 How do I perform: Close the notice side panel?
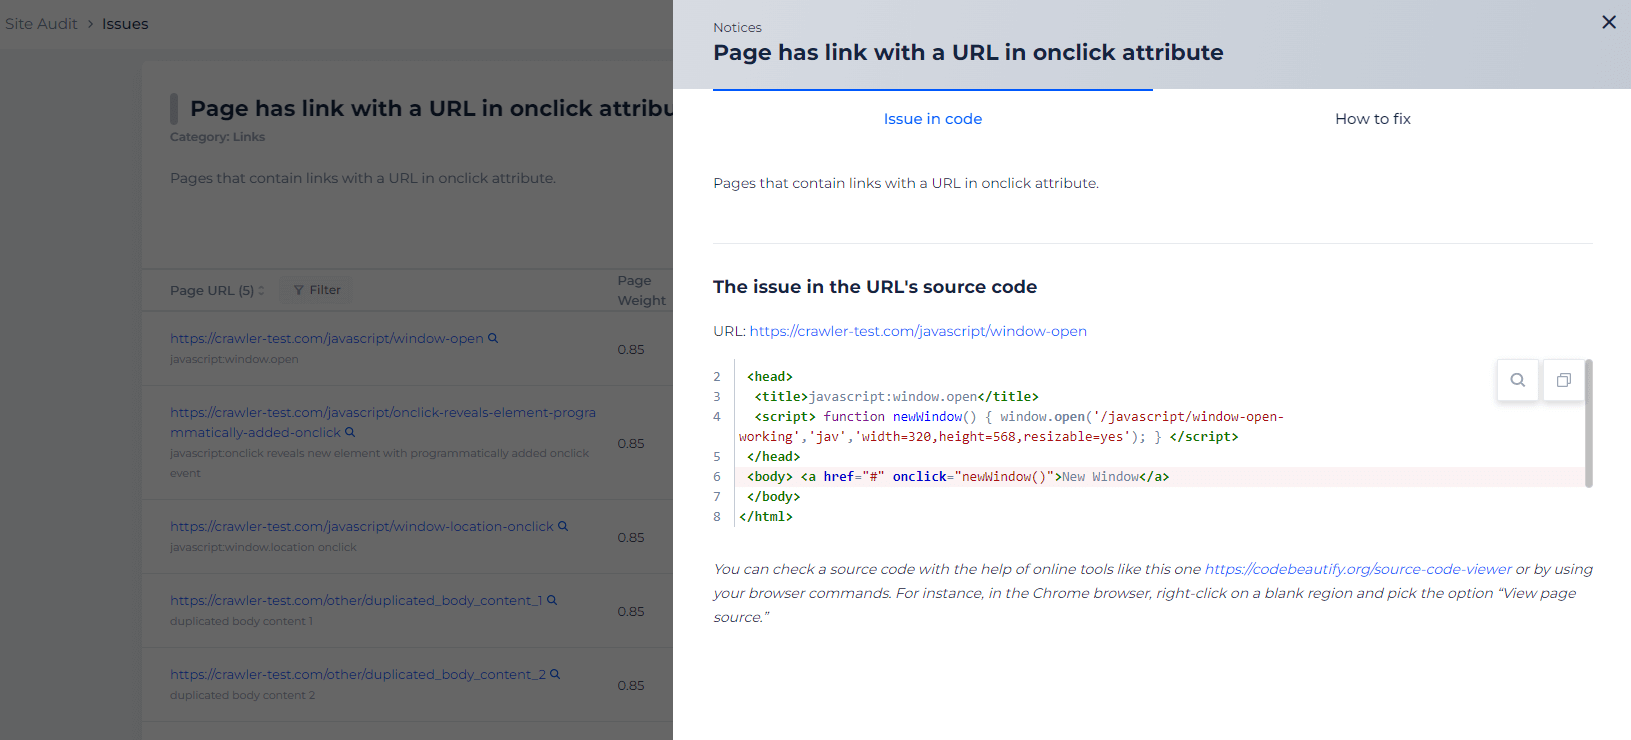1608,22
